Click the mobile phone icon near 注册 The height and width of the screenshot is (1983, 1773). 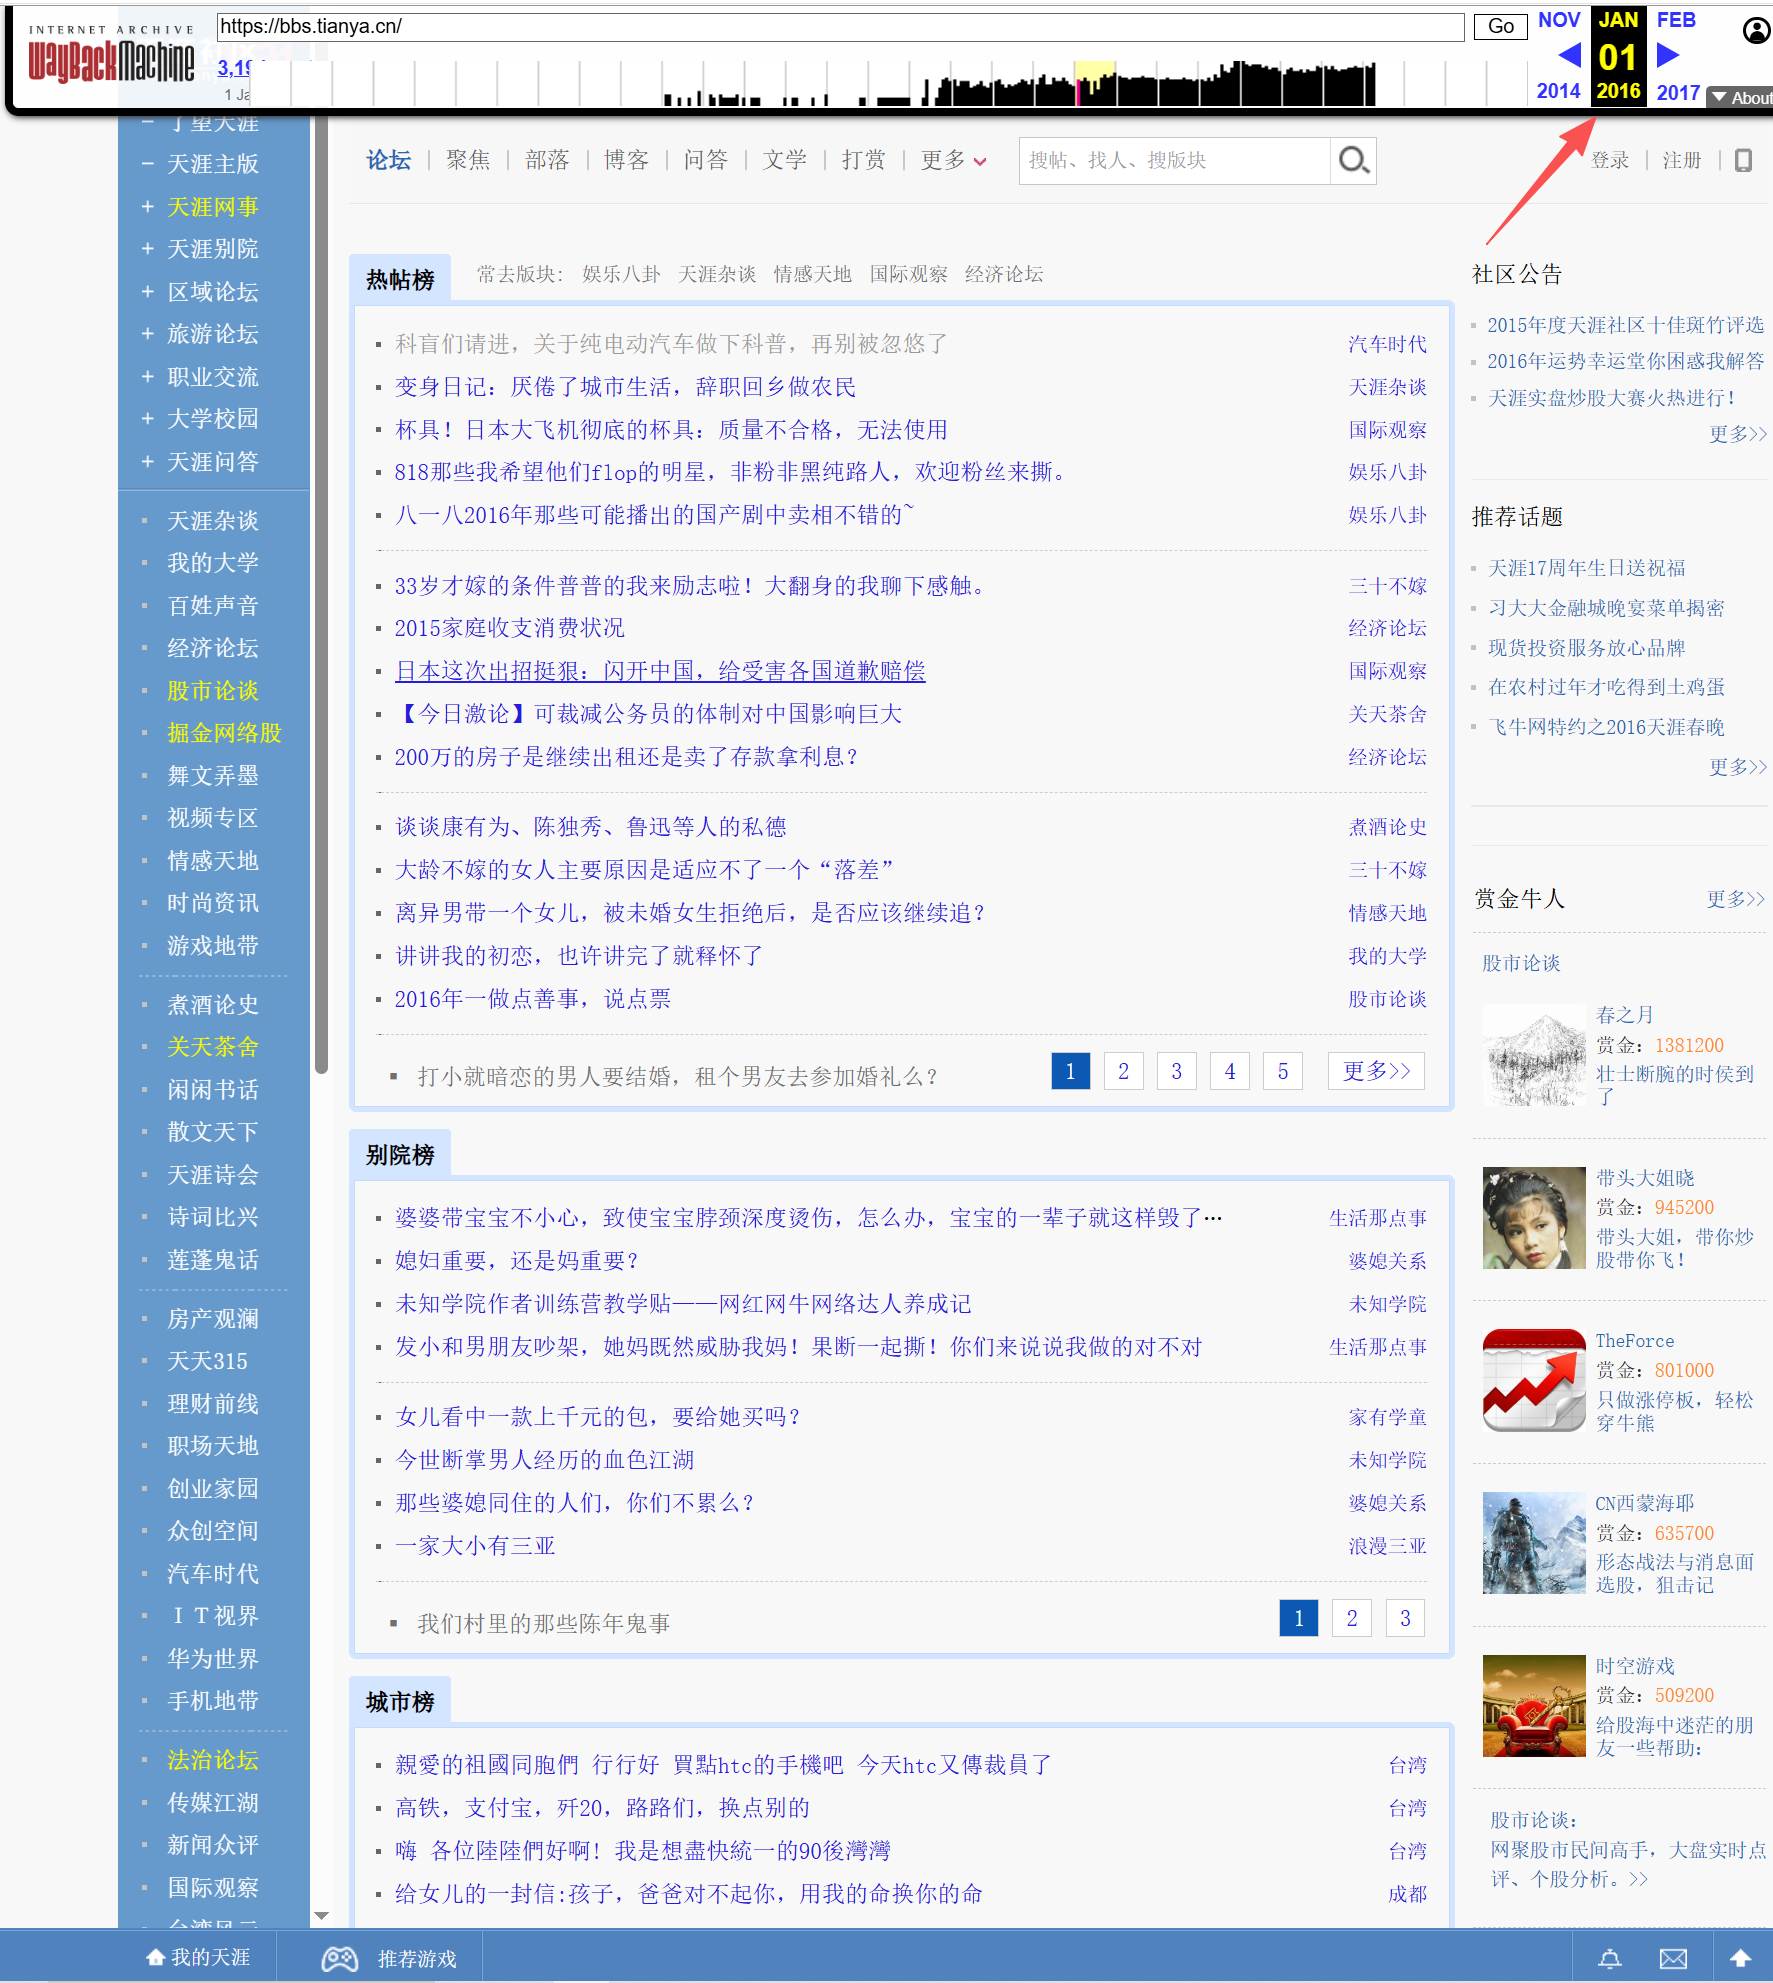pos(1743,160)
